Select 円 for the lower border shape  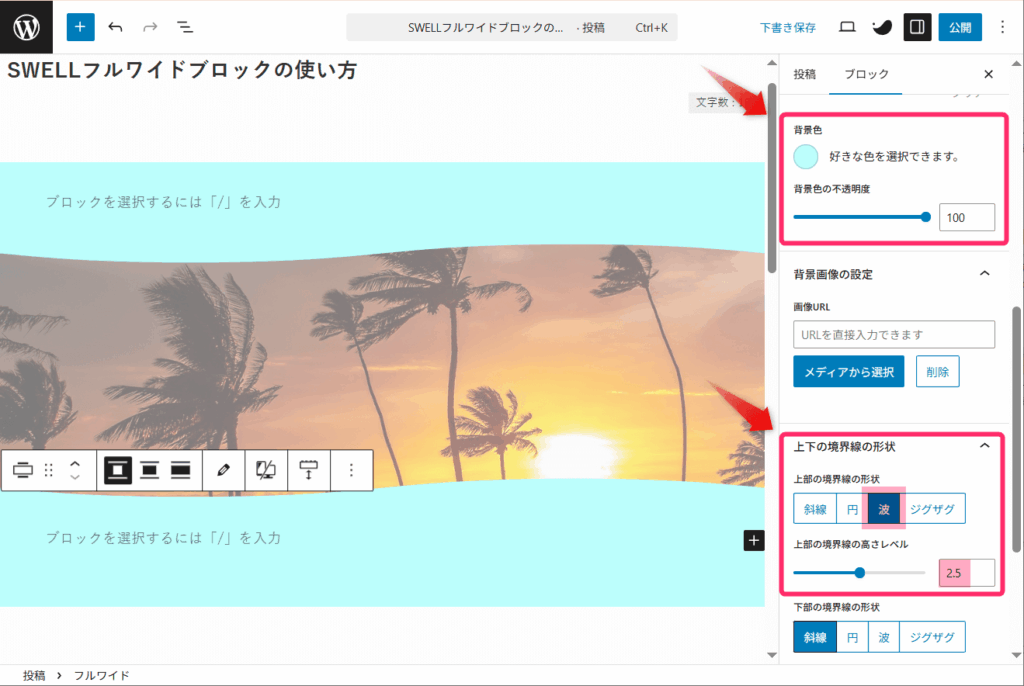point(852,637)
